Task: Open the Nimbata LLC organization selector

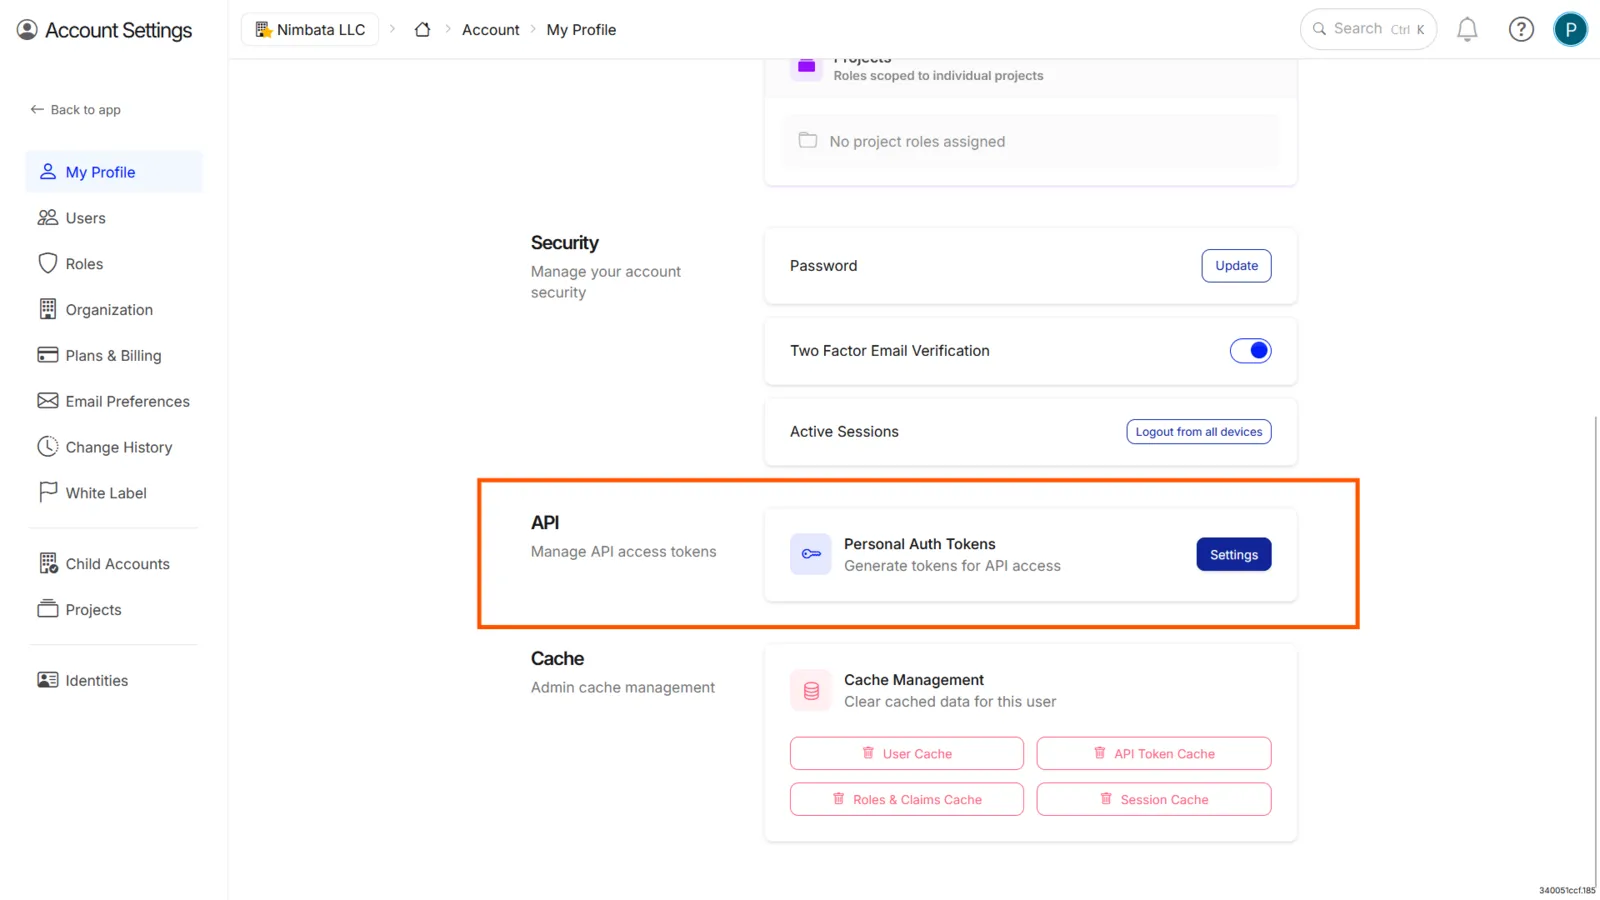Action: 310,30
